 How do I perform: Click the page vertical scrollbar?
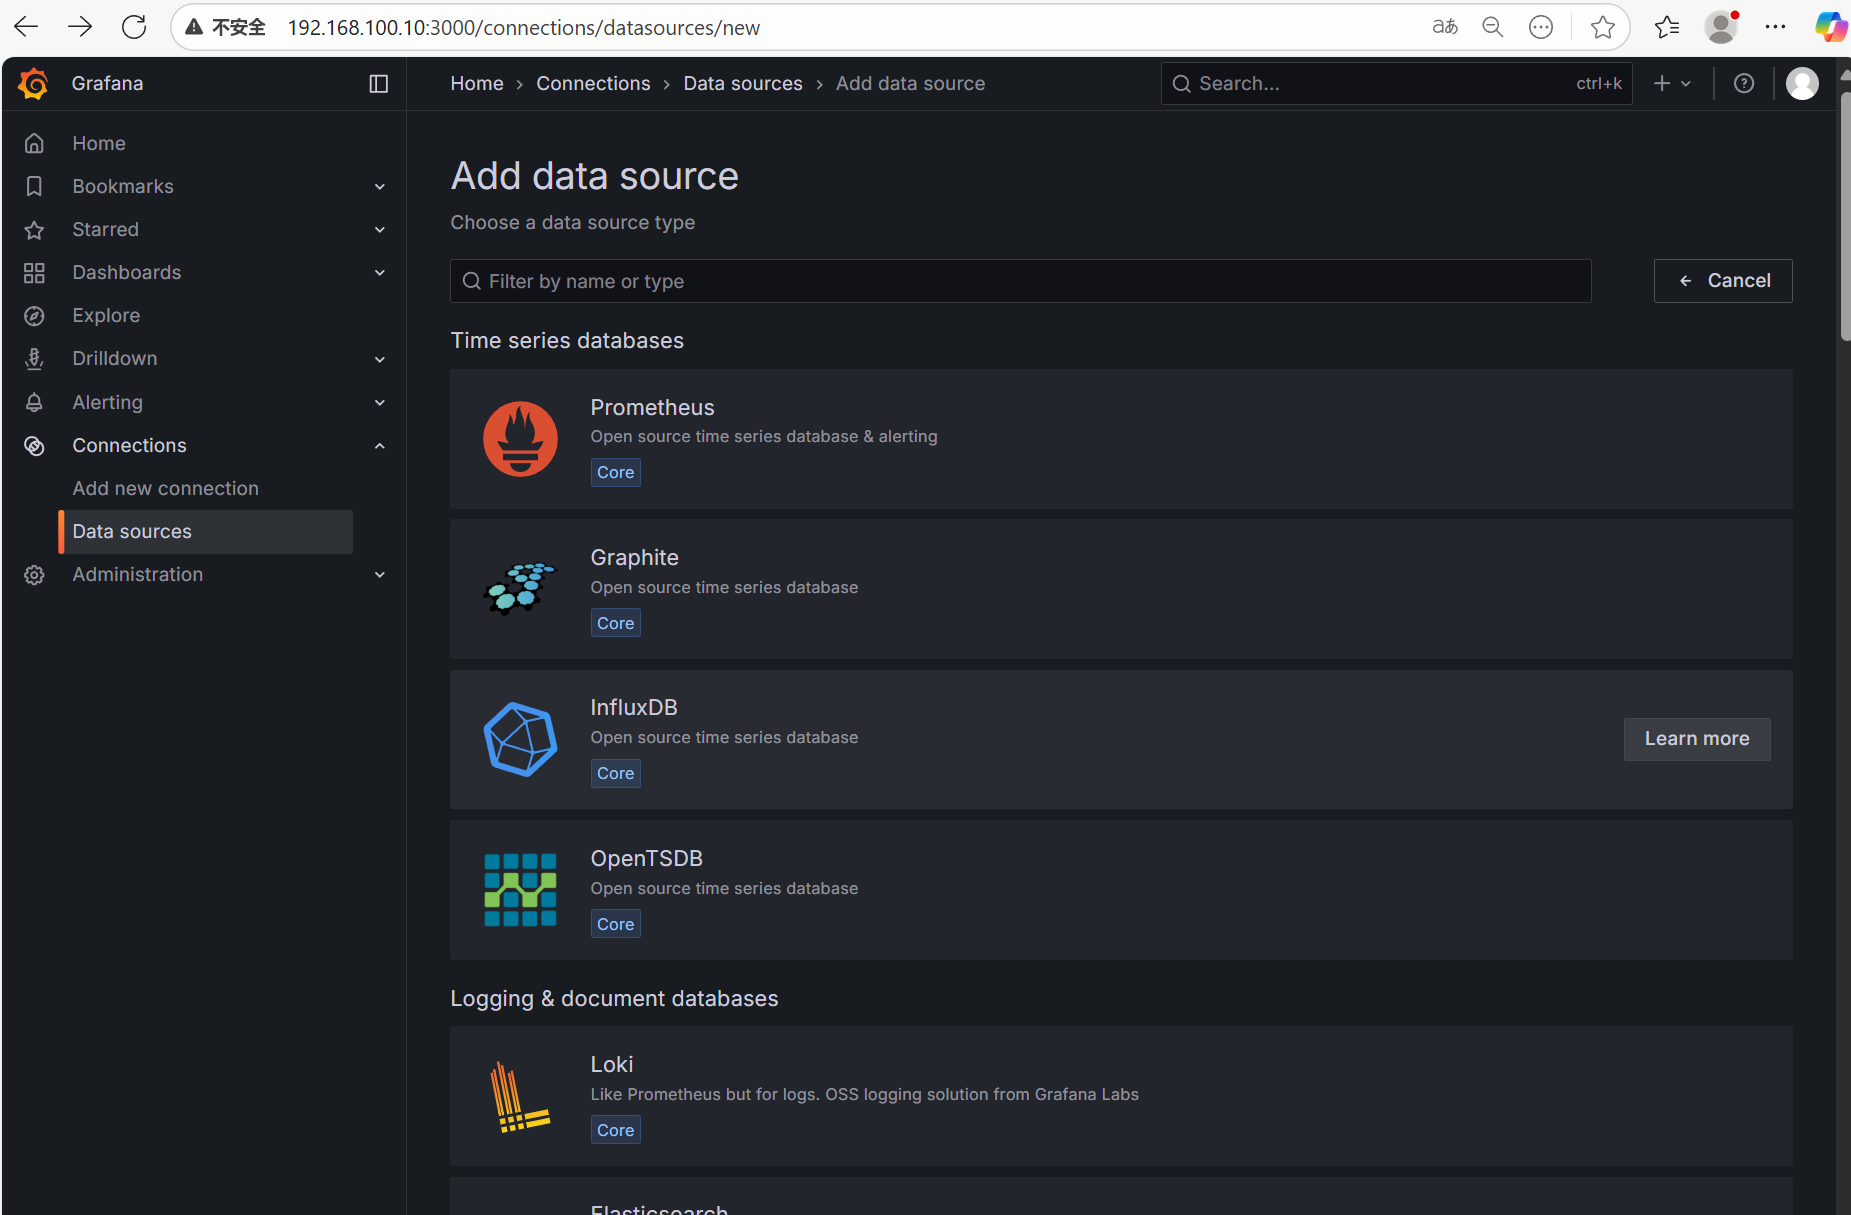coord(1845,217)
